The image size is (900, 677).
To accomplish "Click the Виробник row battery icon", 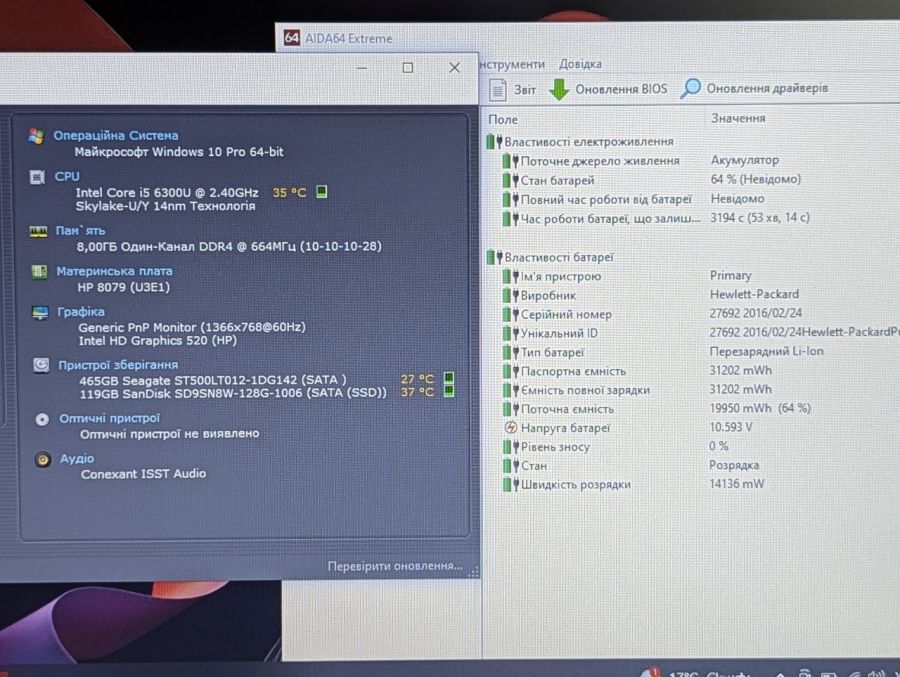I will [510, 295].
